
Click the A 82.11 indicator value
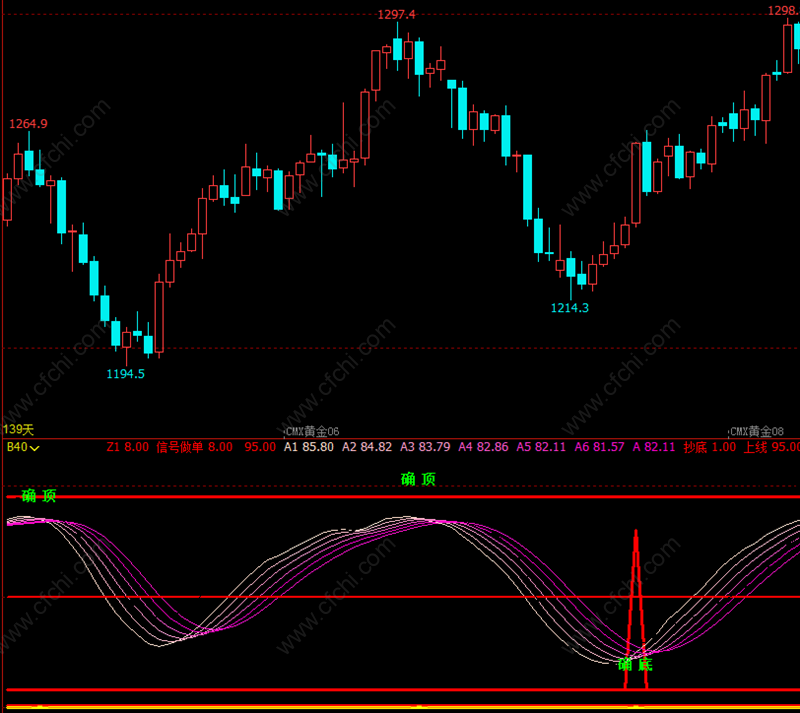(654, 447)
